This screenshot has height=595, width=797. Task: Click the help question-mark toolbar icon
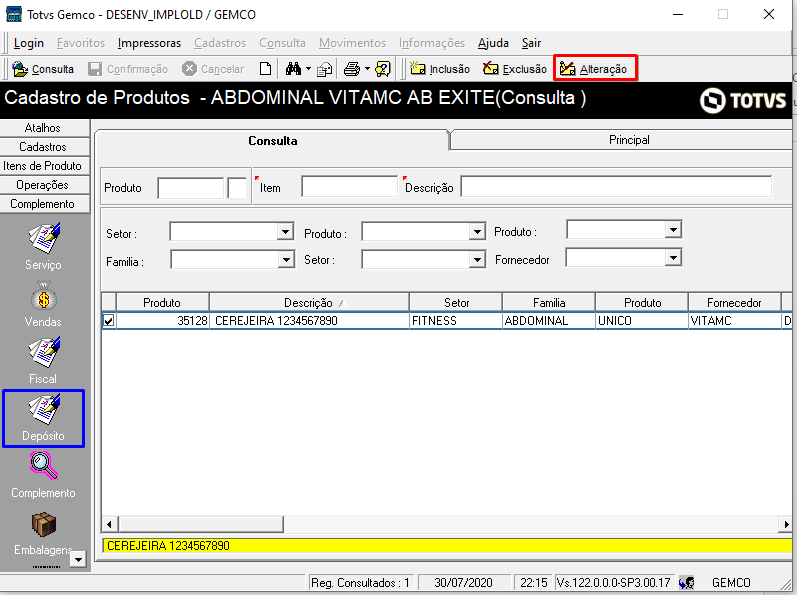(x=383, y=69)
